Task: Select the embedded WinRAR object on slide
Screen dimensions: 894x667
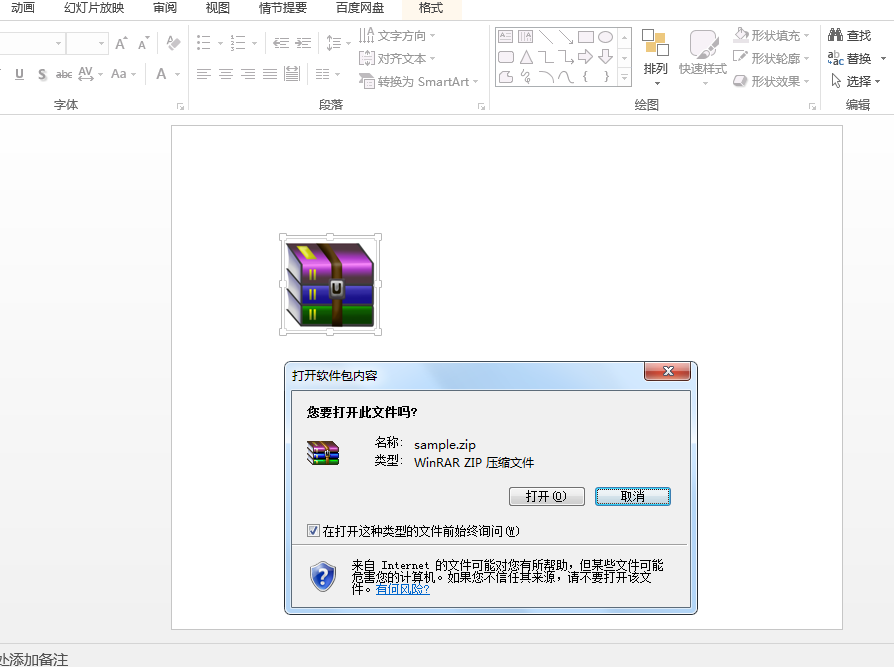Action: click(x=330, y=284)
